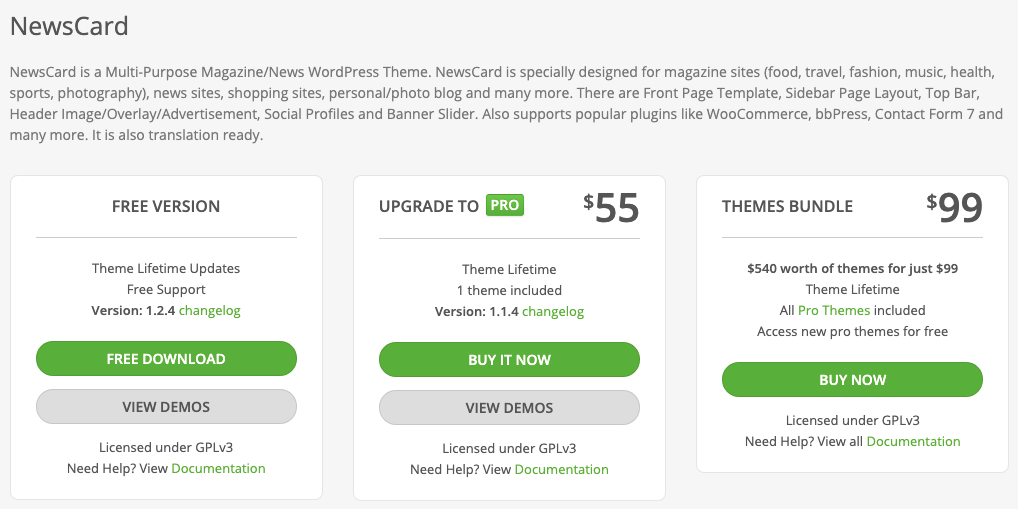Open Documentation link in Themes Bundle card
Image resolution: width=1018 pixels, height=509 pixels.
click(913, 441)
